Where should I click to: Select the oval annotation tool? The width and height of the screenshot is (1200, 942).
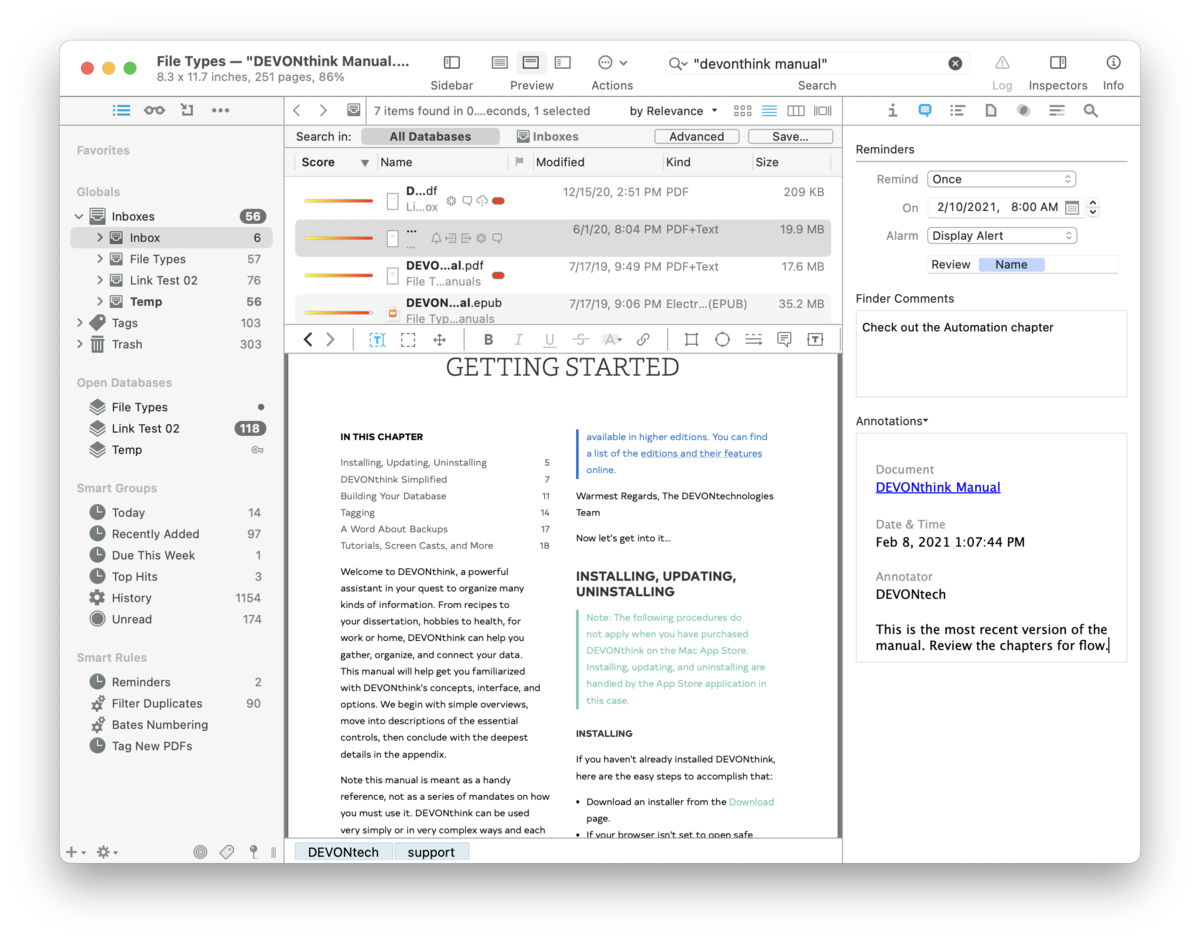click(722, 340)
